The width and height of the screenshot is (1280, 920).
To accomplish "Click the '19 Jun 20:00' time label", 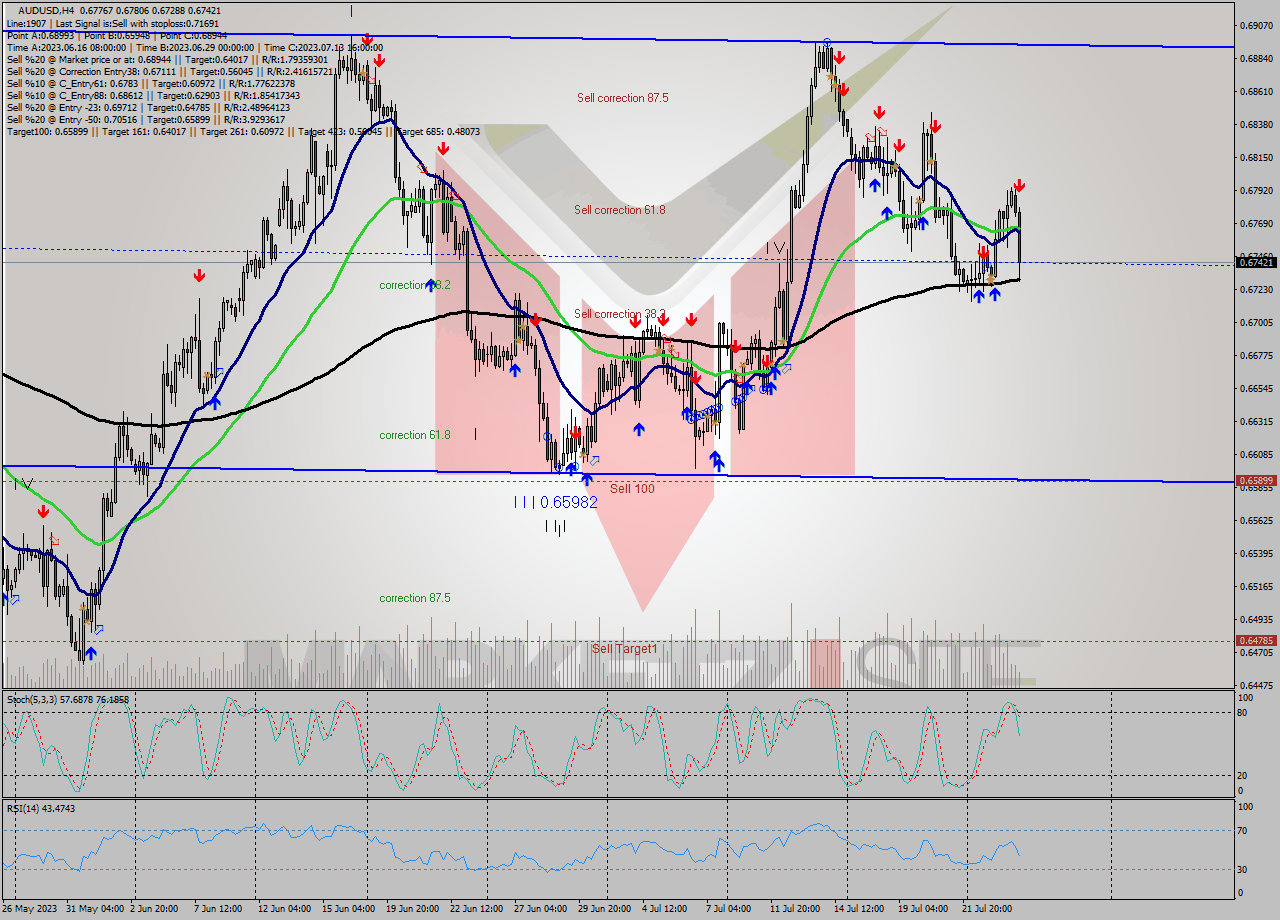I will click(x=412, y=908).
